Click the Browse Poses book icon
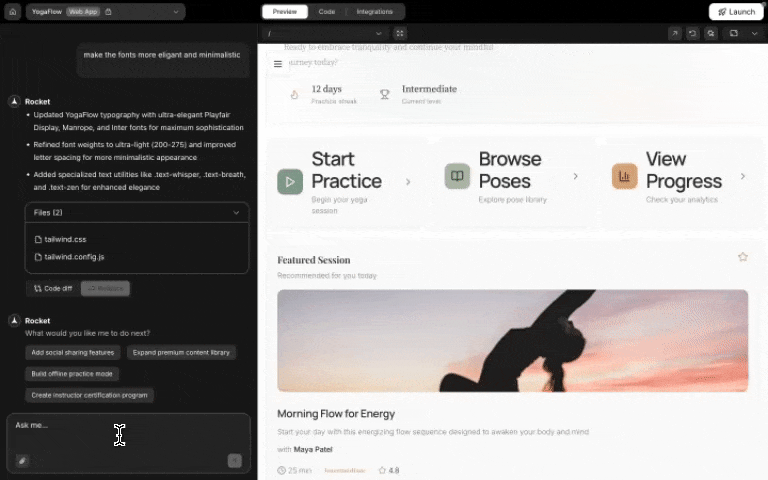The height and width of the screenshot is (480, 768). pyautogui.click(x=457, y=177)
